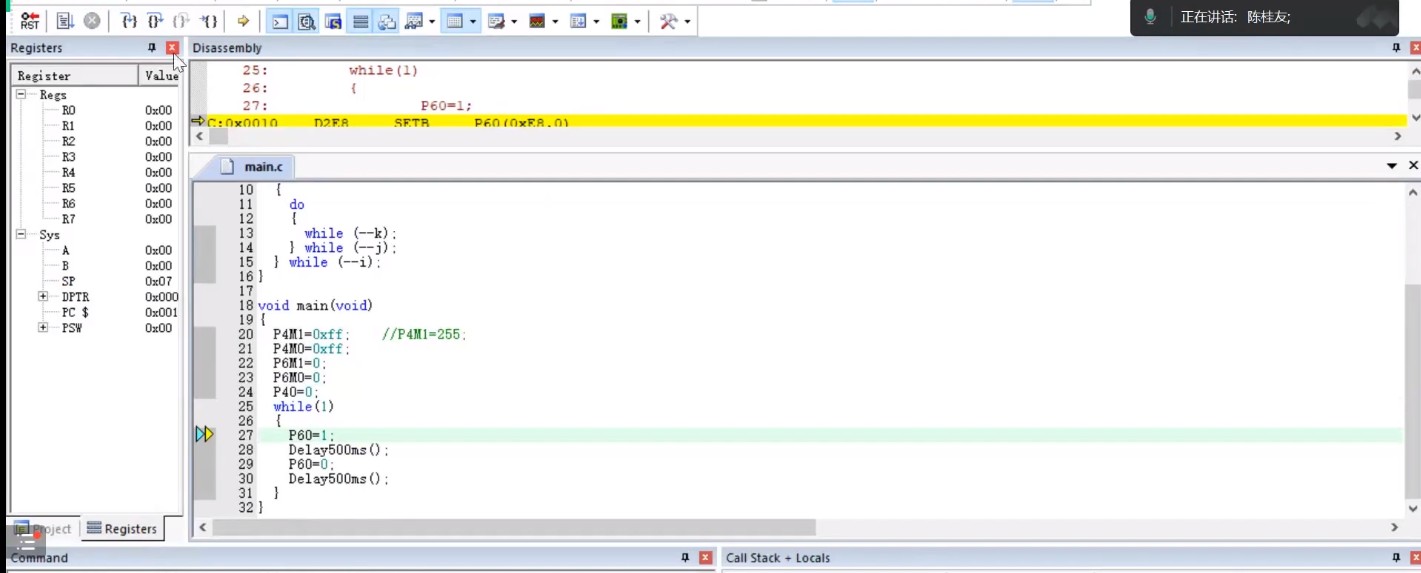Image resolution: width=1421 pixels, height=573 pixels.
Task: Expand the Trace windows dropdown arrow
Action: [596, 21]
